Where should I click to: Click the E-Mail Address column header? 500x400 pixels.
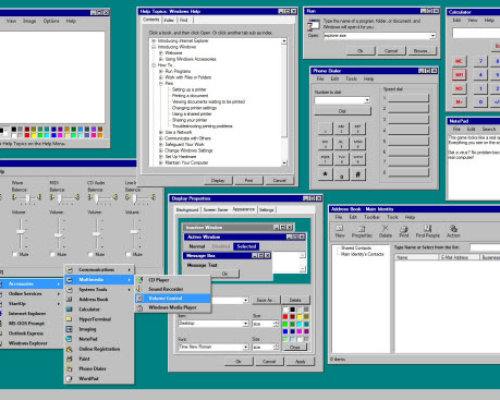[x=459, y=257]
